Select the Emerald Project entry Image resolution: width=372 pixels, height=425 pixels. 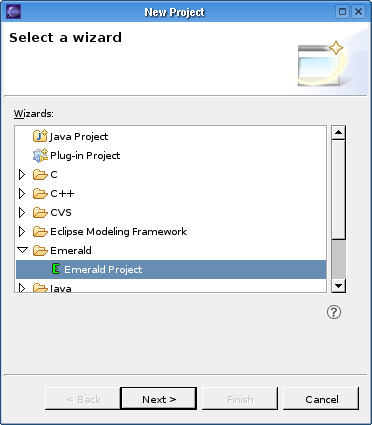(171, 269)
